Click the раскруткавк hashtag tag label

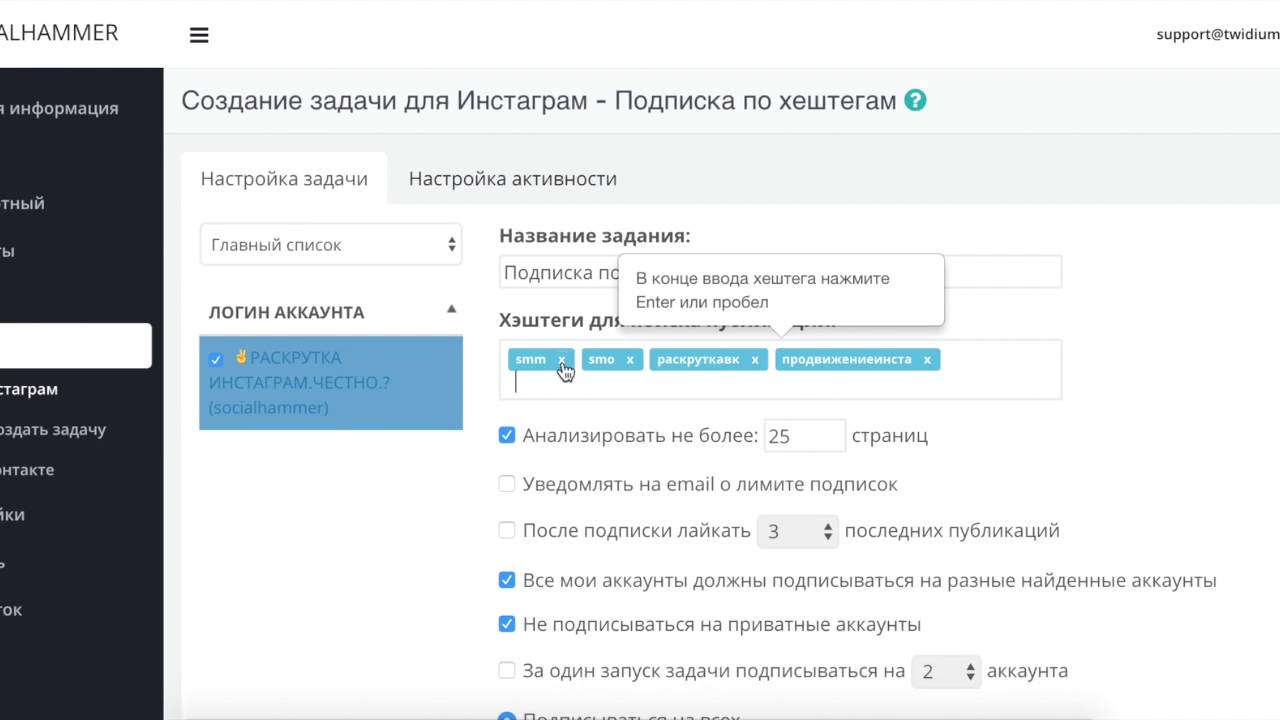[698, 360]
